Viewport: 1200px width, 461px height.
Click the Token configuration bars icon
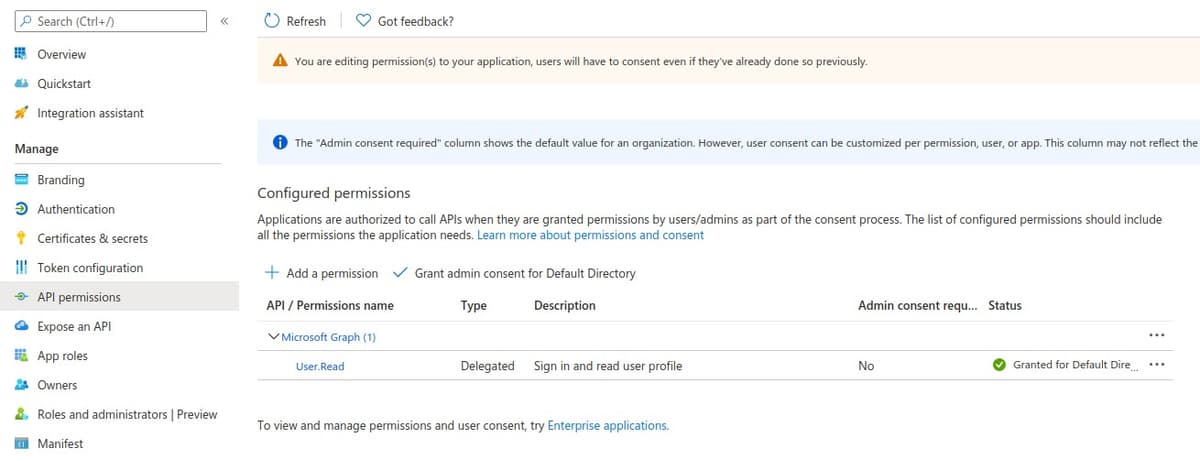[21, 268]
